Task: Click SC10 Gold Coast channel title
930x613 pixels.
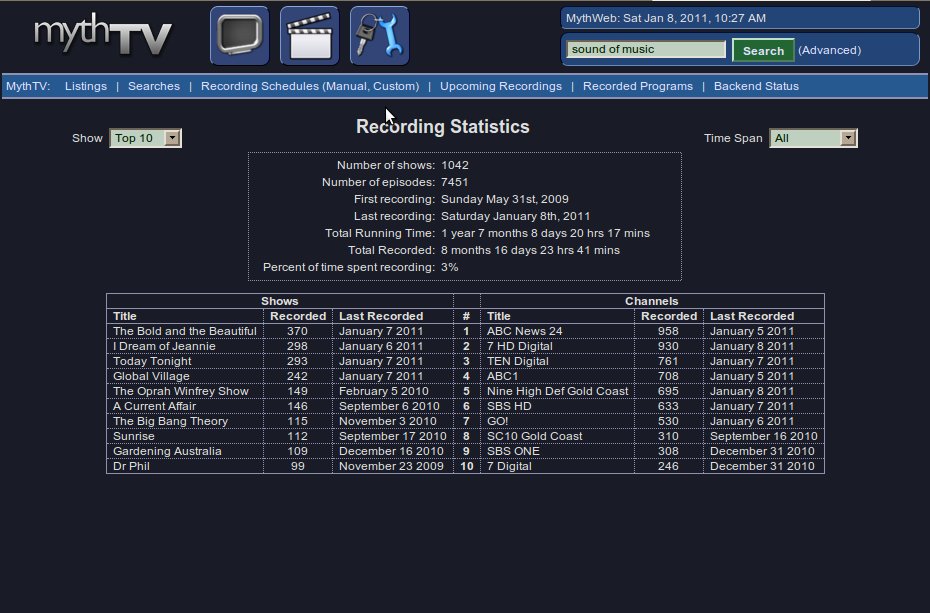Action: [534, 436]
